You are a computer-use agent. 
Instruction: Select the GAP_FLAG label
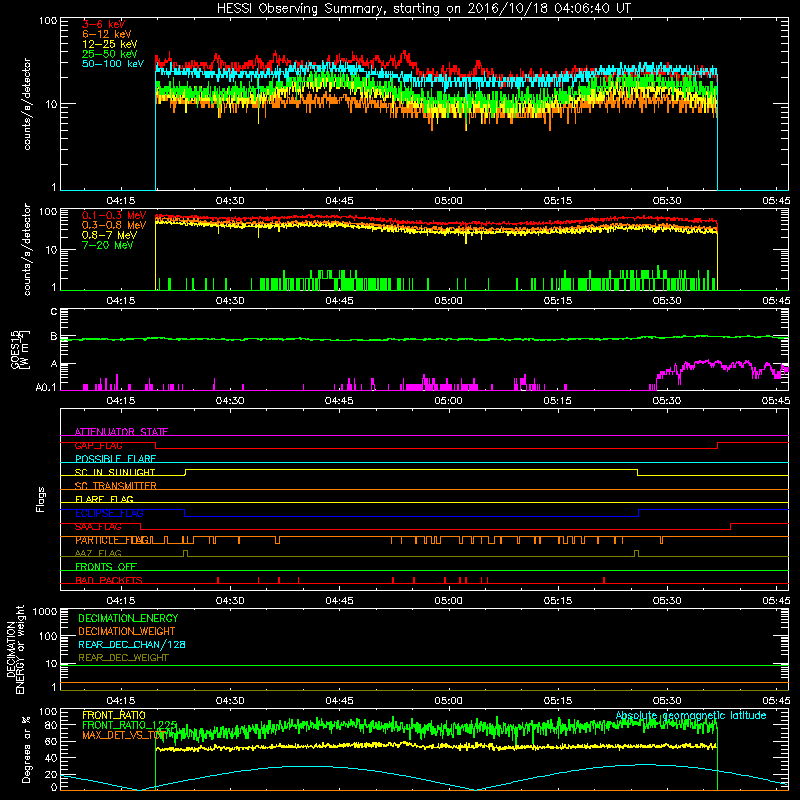point(98,445)
